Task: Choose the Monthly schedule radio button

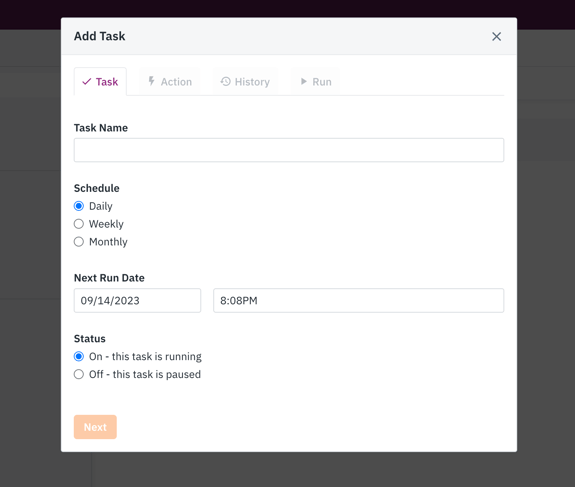Action: point(79,242)
